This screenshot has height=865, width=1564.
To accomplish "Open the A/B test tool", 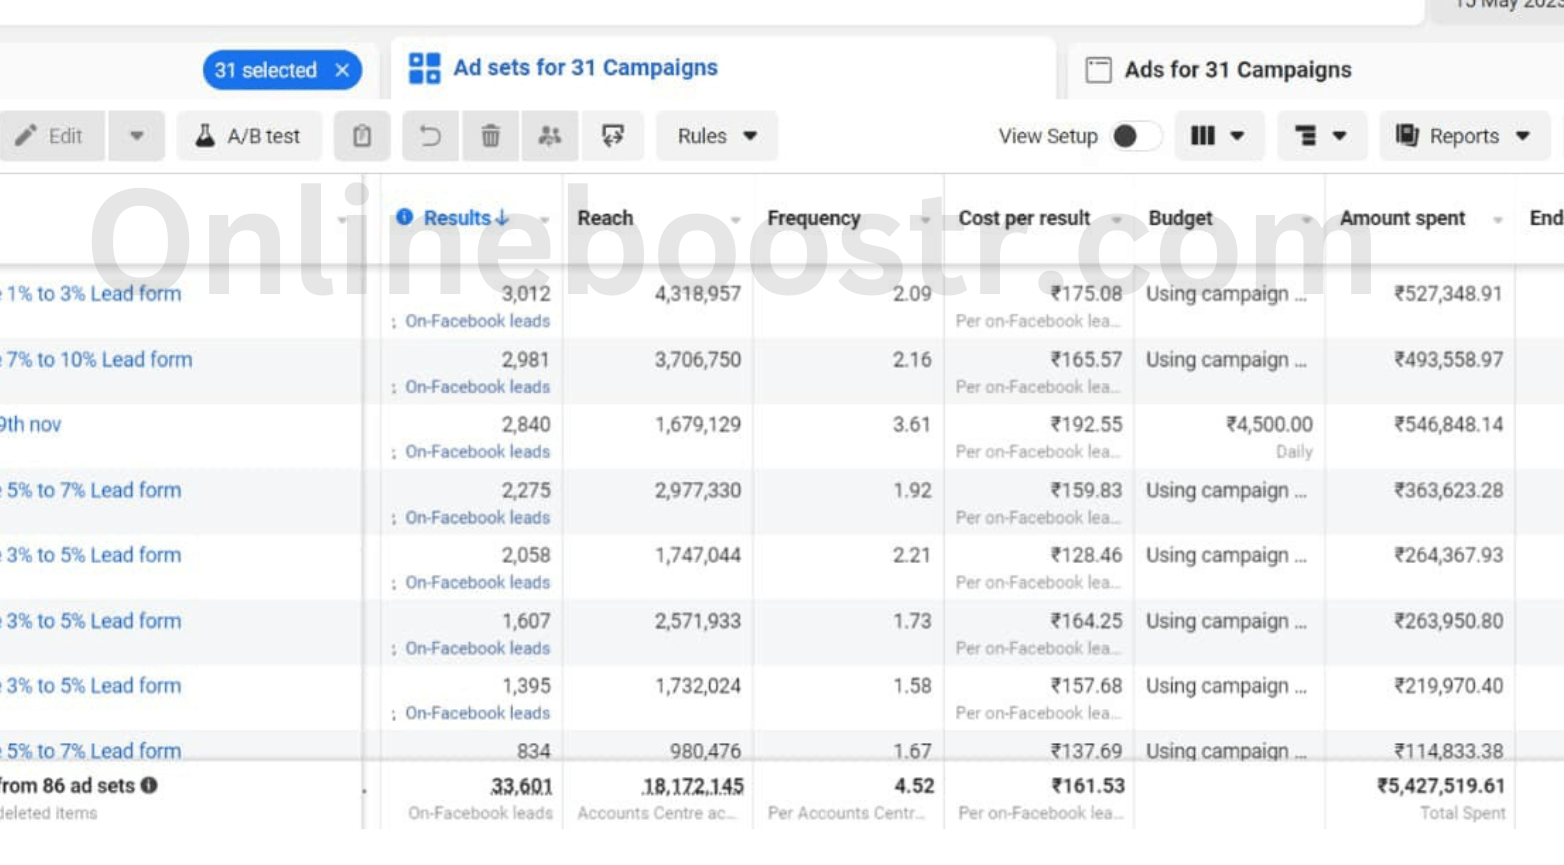I will pyautogui.click(x=247, y=137).
